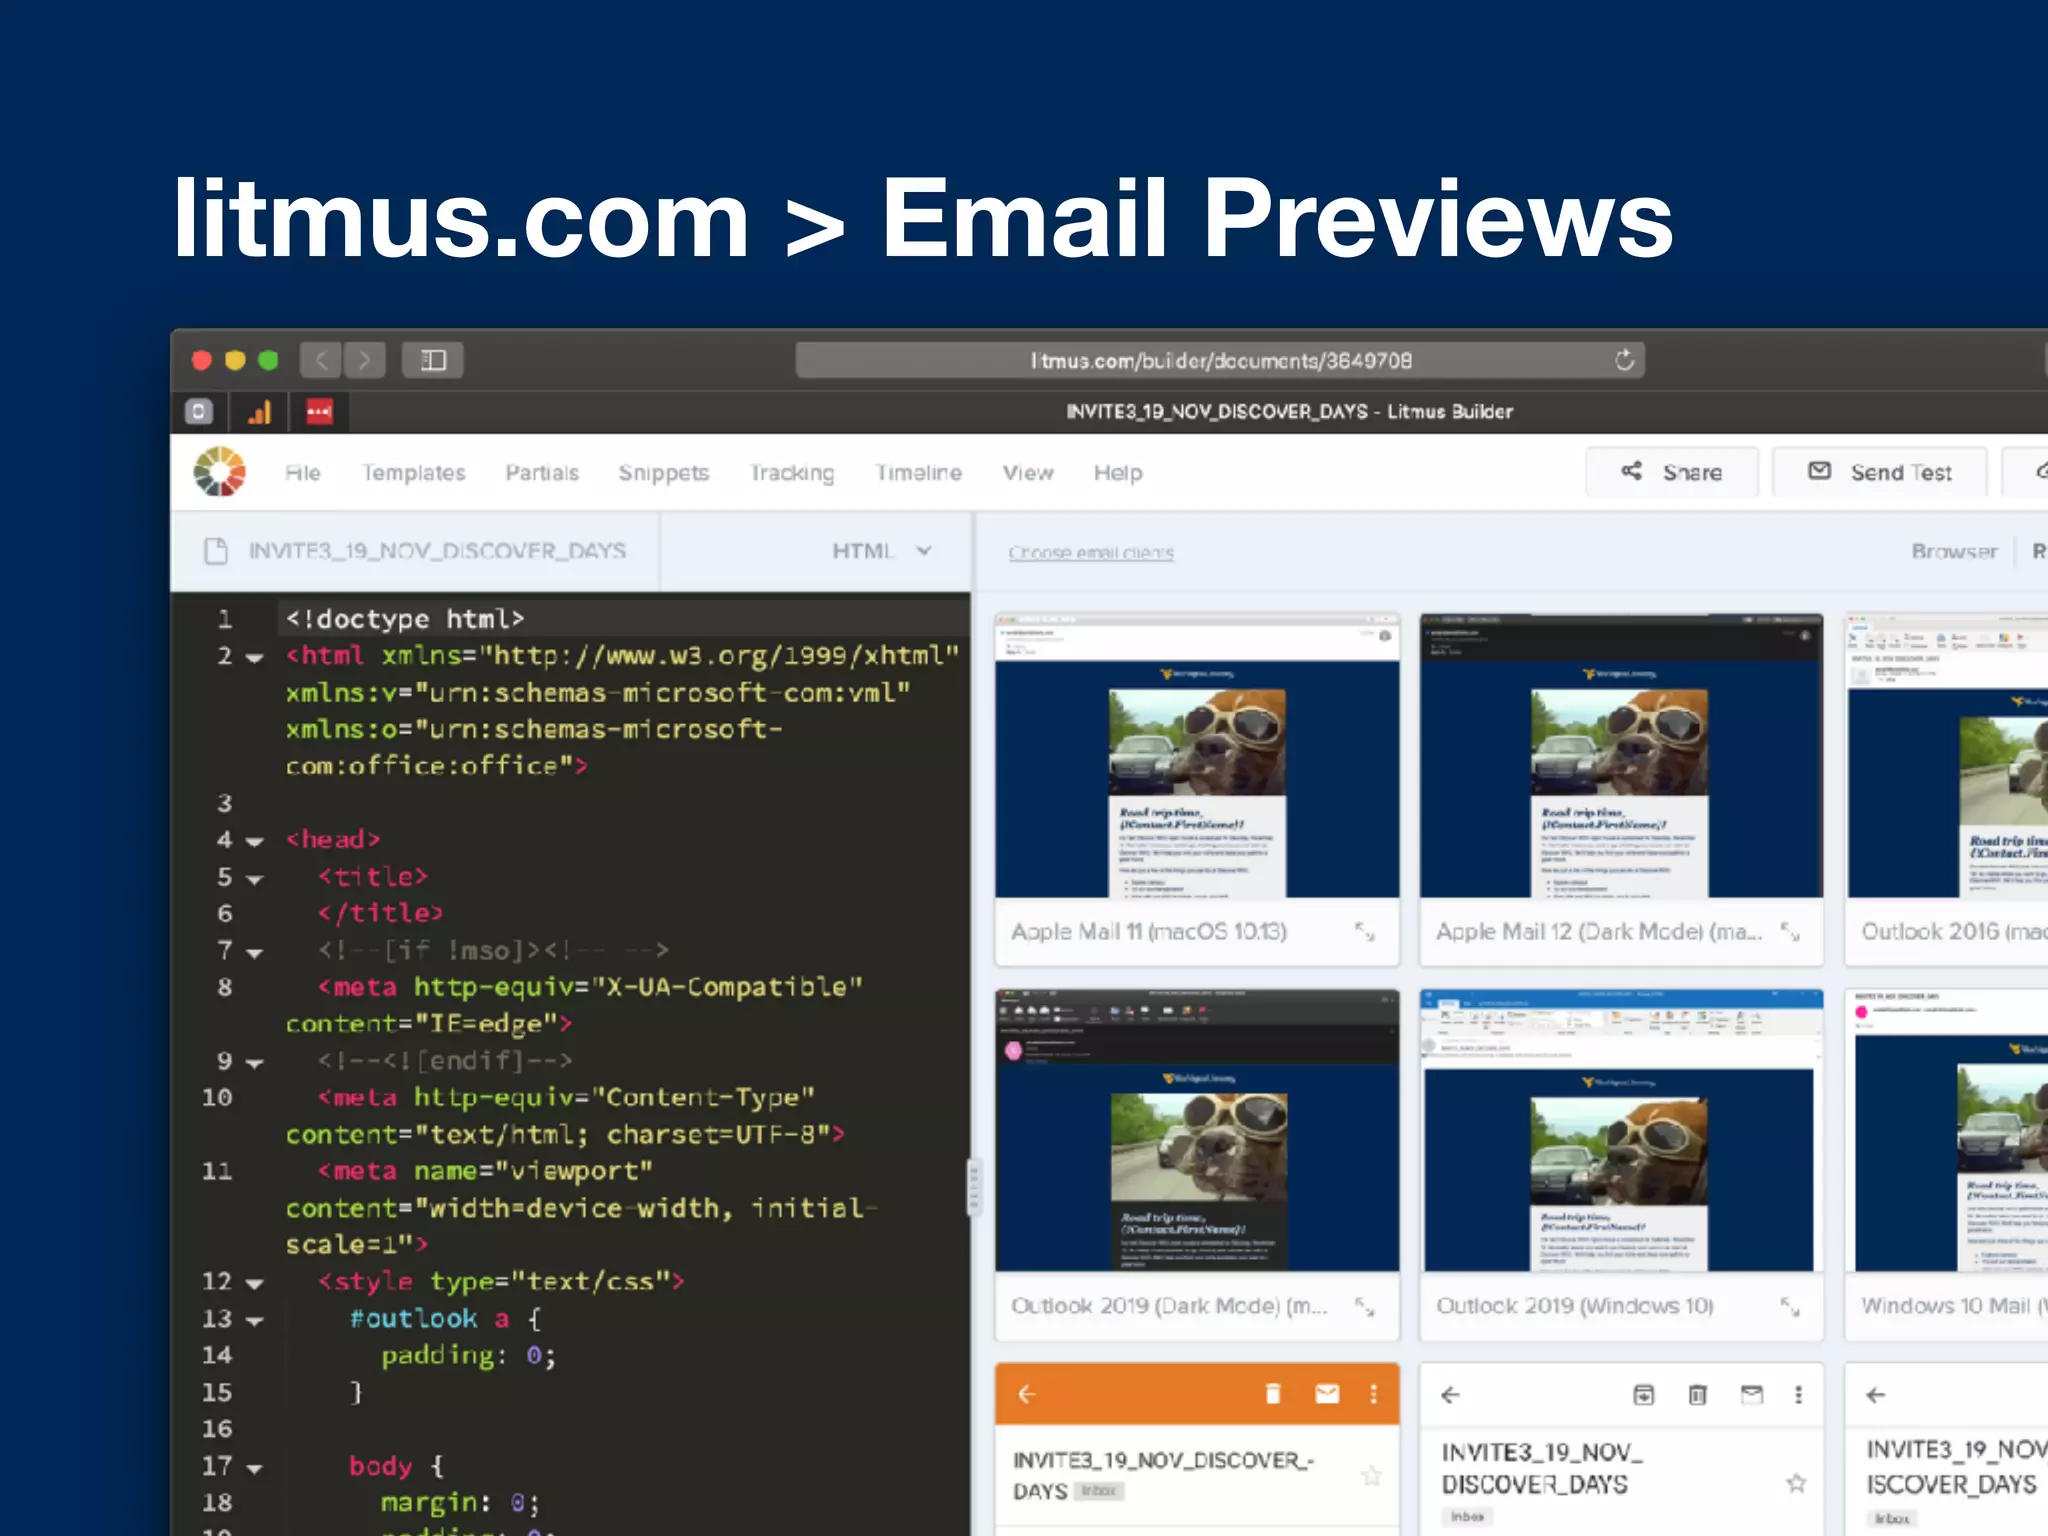Image resolution: width=2048 pixels, height=1536 pixels.
Task: Click the Choose email clients link
Action: coord(1090,552)
